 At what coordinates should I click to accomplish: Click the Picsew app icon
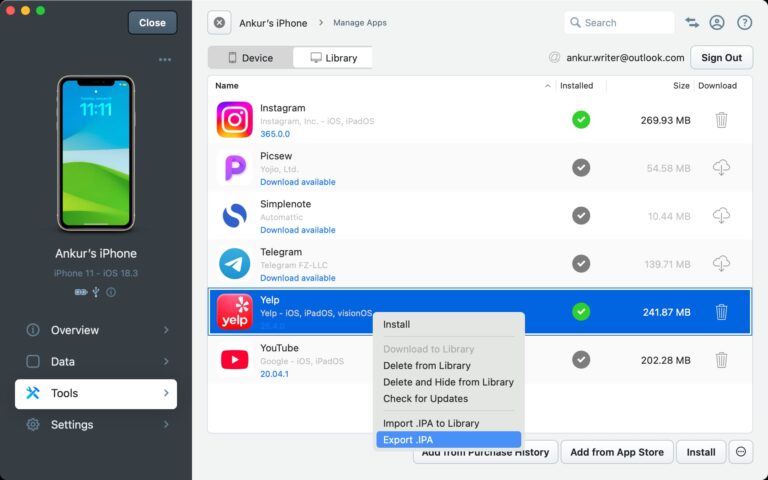[x=235, y=168]
